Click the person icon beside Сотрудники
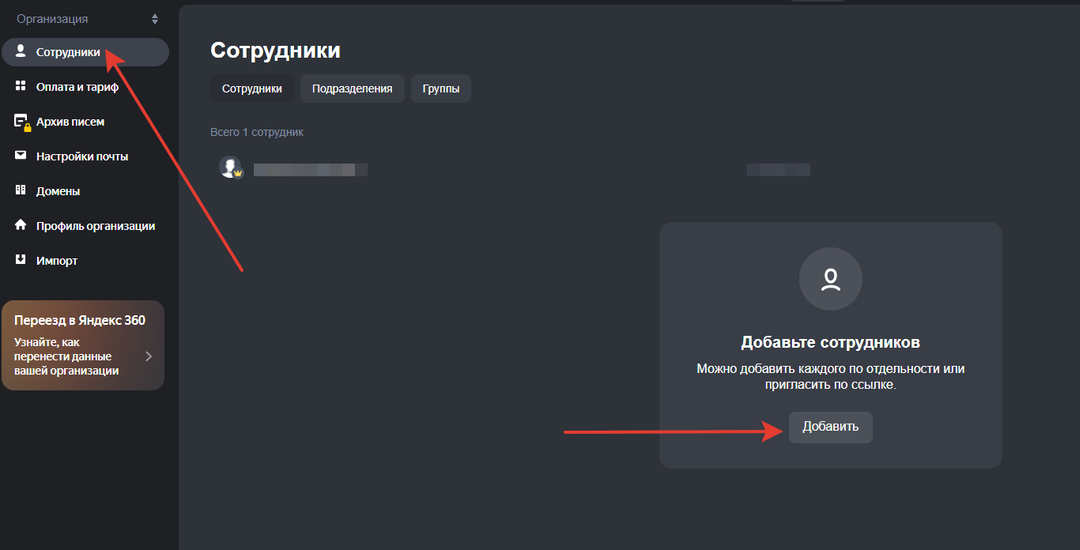 21,51
